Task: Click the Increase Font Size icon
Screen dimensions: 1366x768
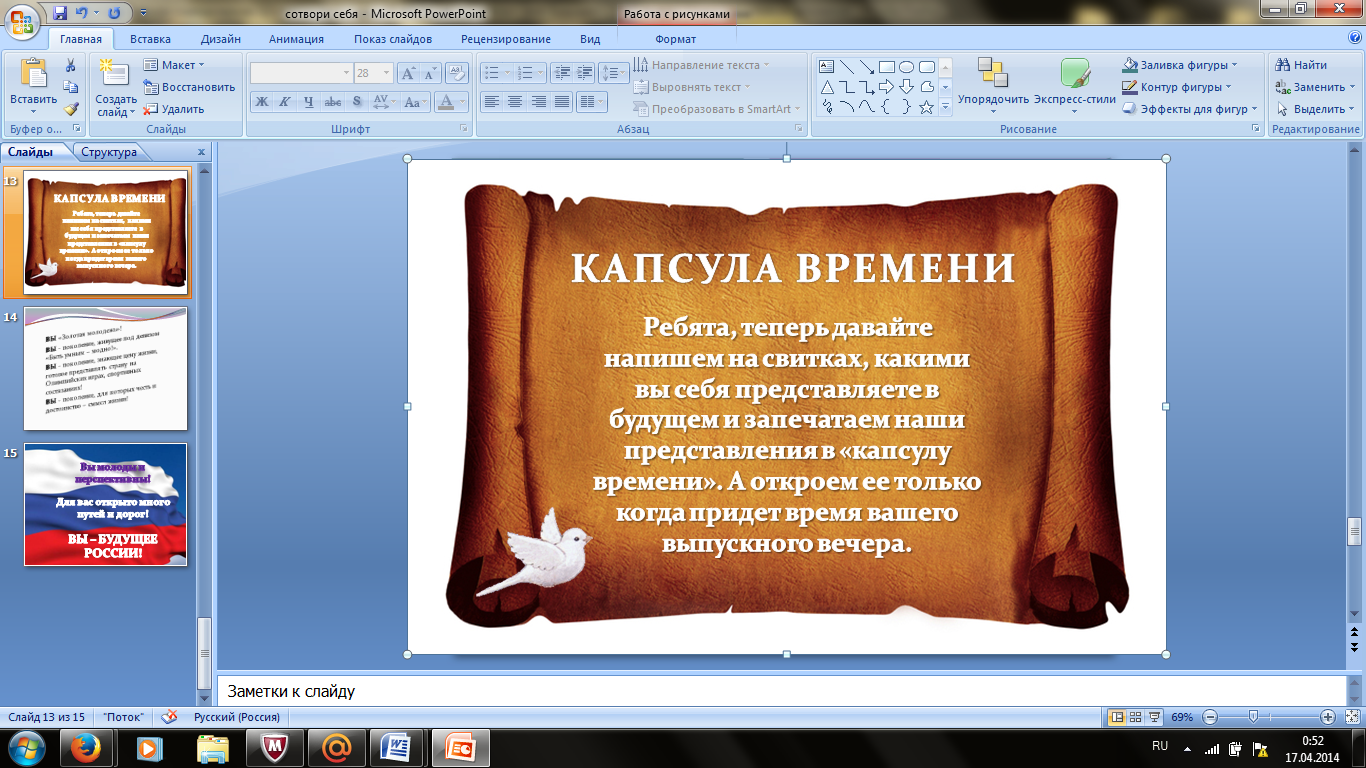Action: tap(408, 73)
